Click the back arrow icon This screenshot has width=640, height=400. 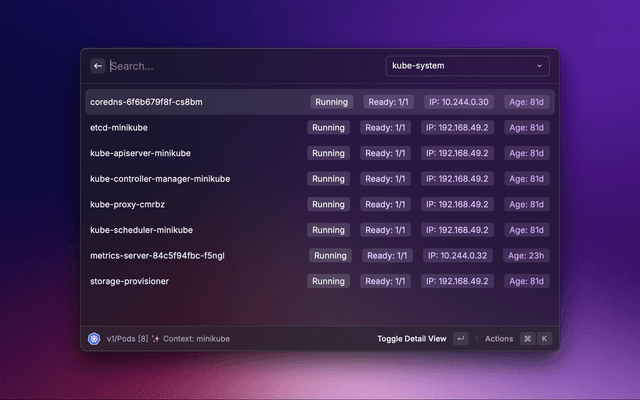coord(98,66)
